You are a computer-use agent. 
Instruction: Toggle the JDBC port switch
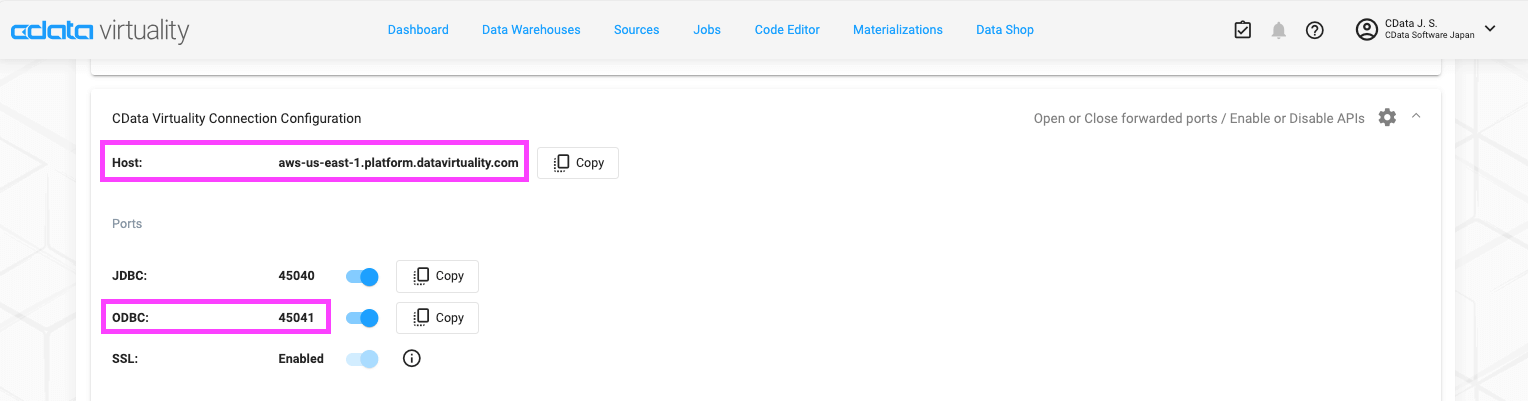pos(362,276)
